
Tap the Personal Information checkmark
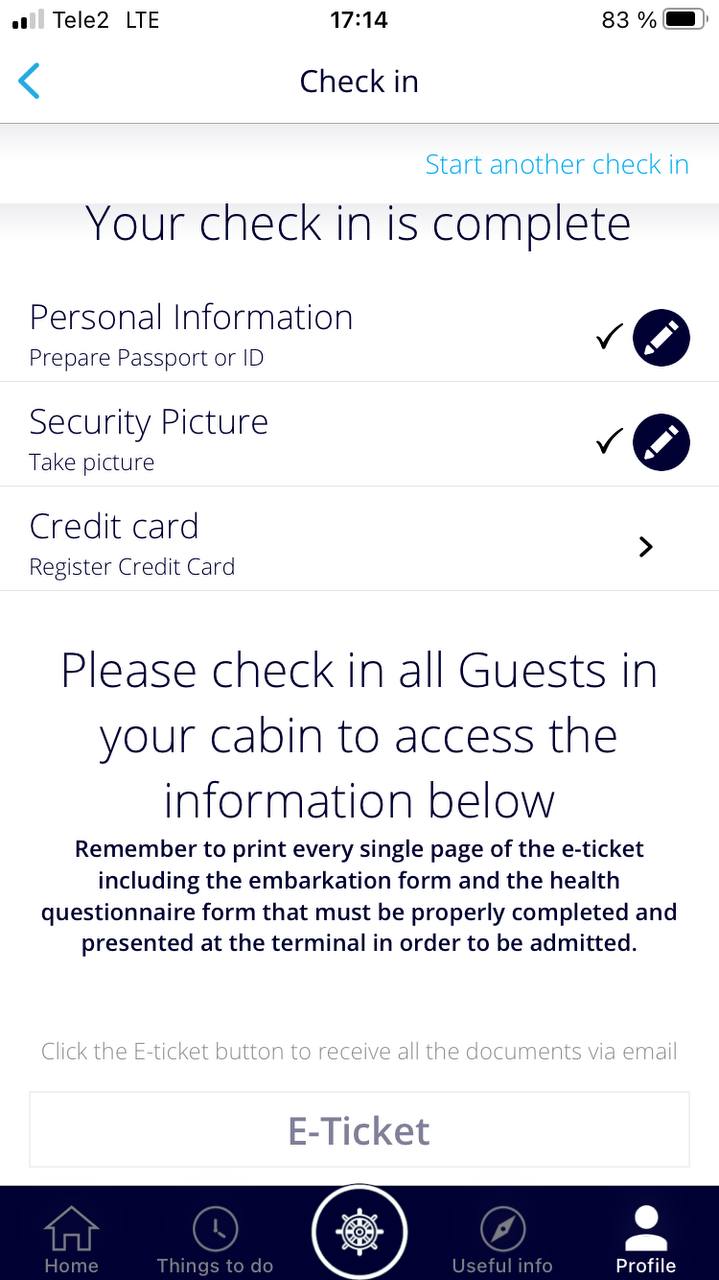pos(609,338)
